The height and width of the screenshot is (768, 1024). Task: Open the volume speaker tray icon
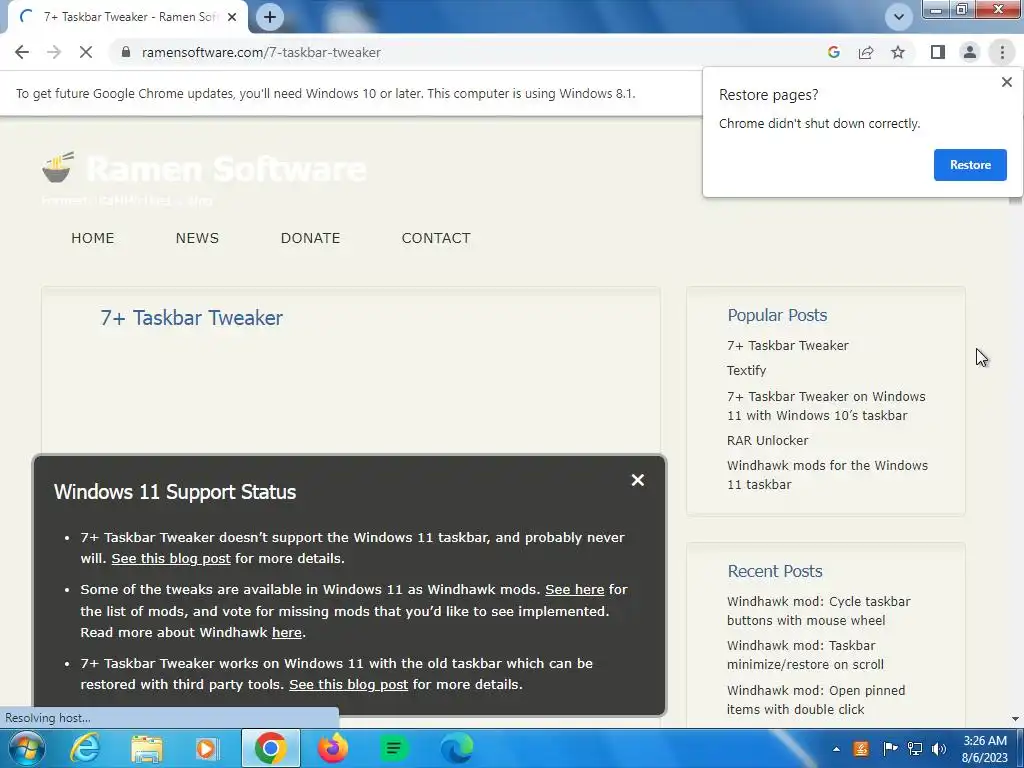click(939, 749)
